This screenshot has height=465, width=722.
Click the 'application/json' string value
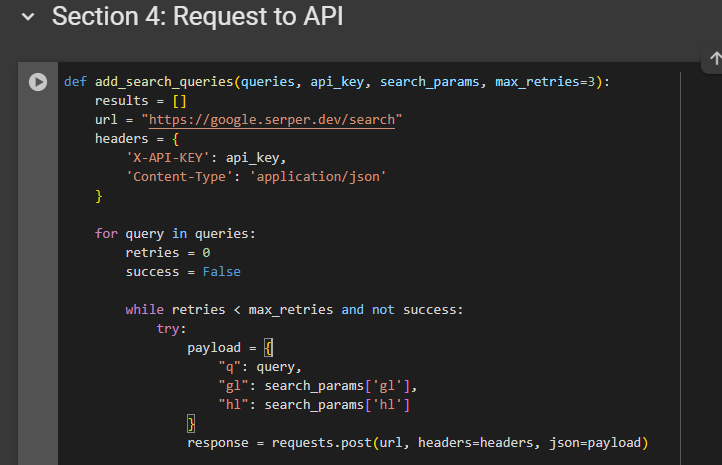[318, 177]
